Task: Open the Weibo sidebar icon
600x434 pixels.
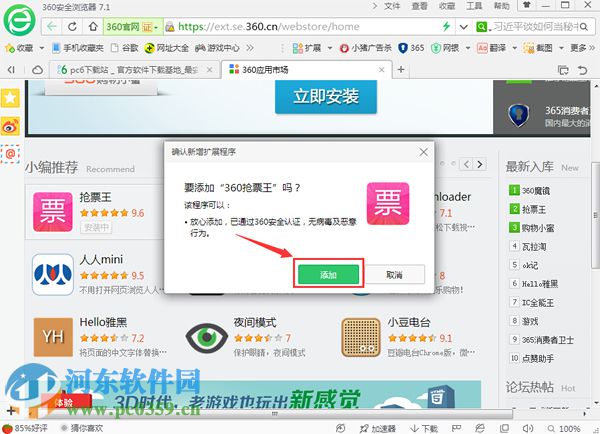Action: 10,126
